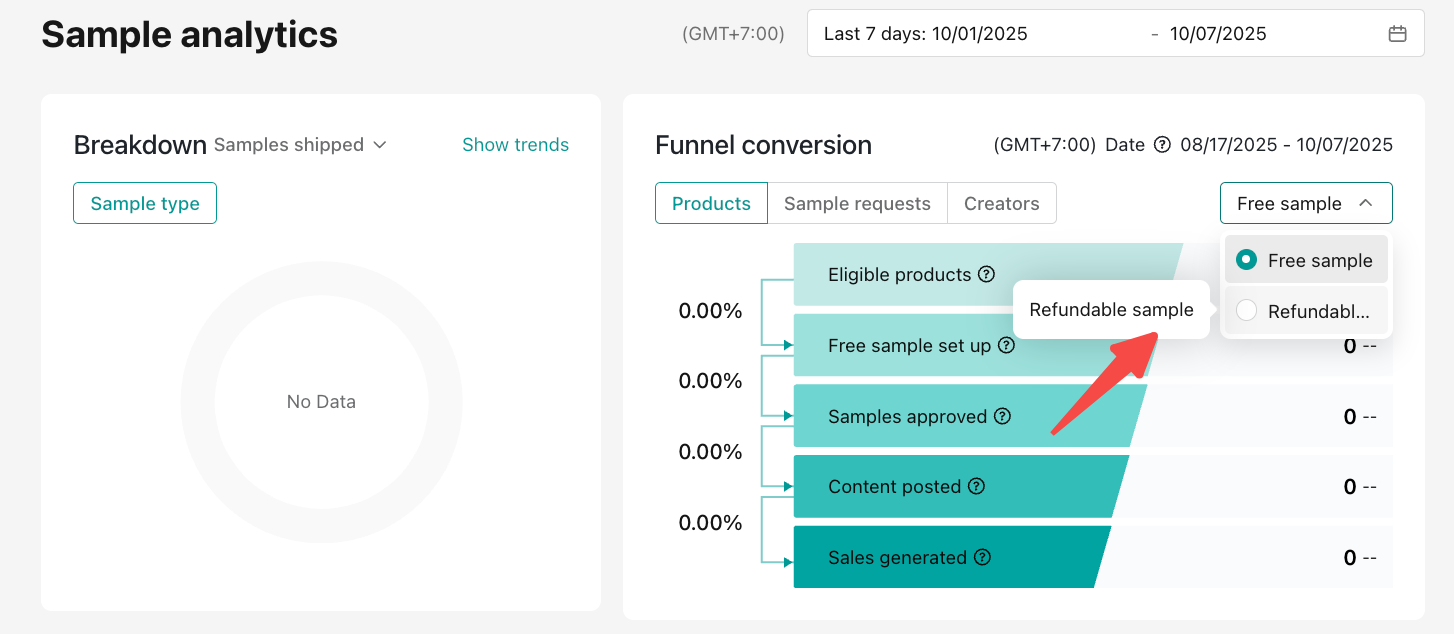Click the calendar icon in date range
Image resolution: width=1454 pixels, height=634 pixels.
coord(1397,34)
